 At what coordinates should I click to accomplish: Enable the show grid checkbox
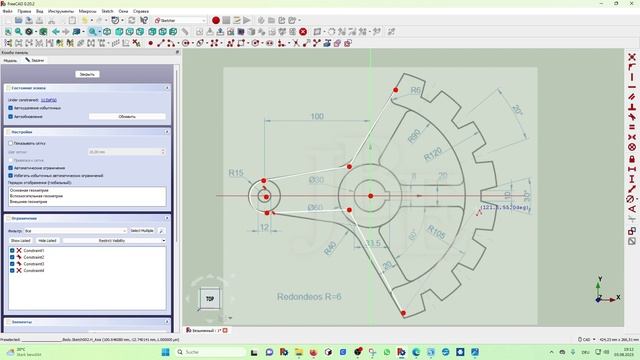point(11,143)
